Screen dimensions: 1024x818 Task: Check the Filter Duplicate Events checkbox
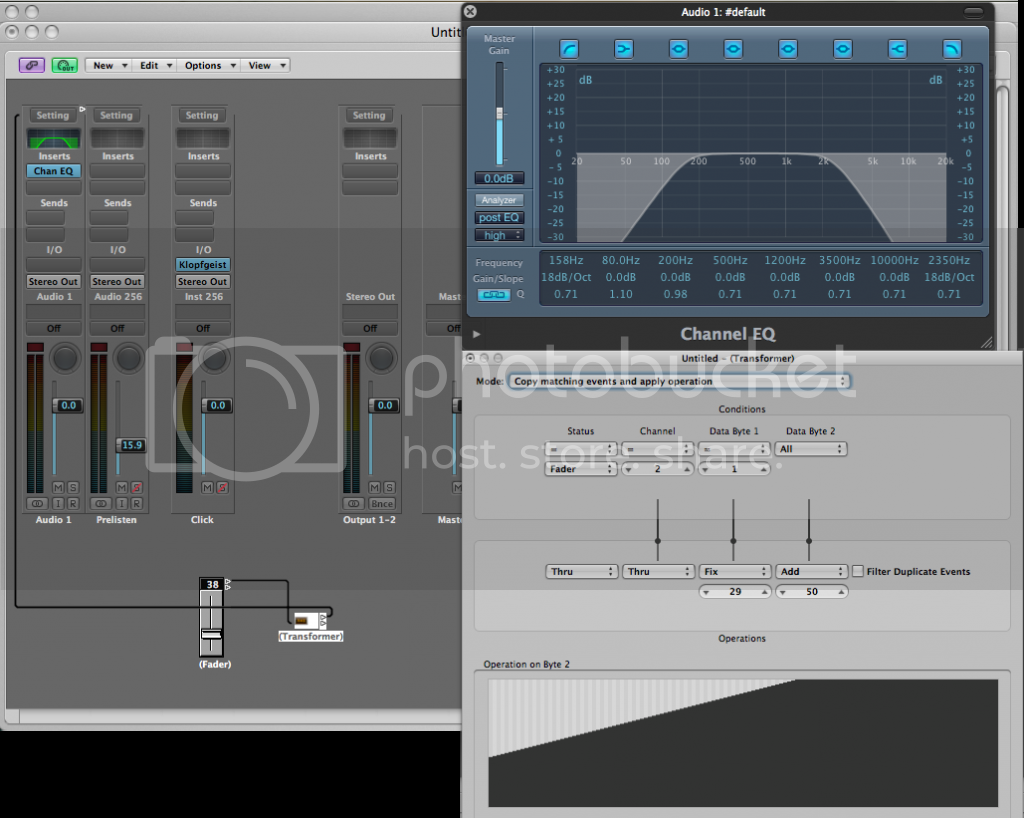(858, 571)
